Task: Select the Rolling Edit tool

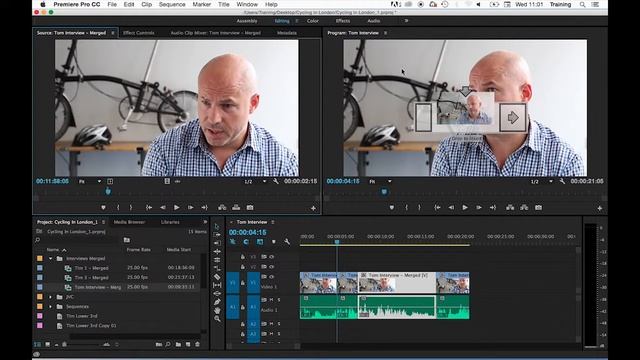Action: (x=217, y=251)
